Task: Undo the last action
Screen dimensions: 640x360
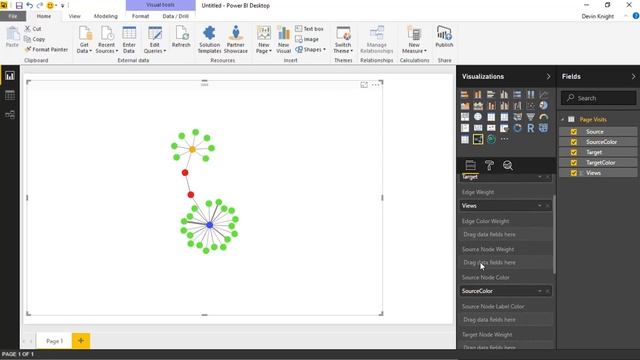Action: (x=29, y=5)
